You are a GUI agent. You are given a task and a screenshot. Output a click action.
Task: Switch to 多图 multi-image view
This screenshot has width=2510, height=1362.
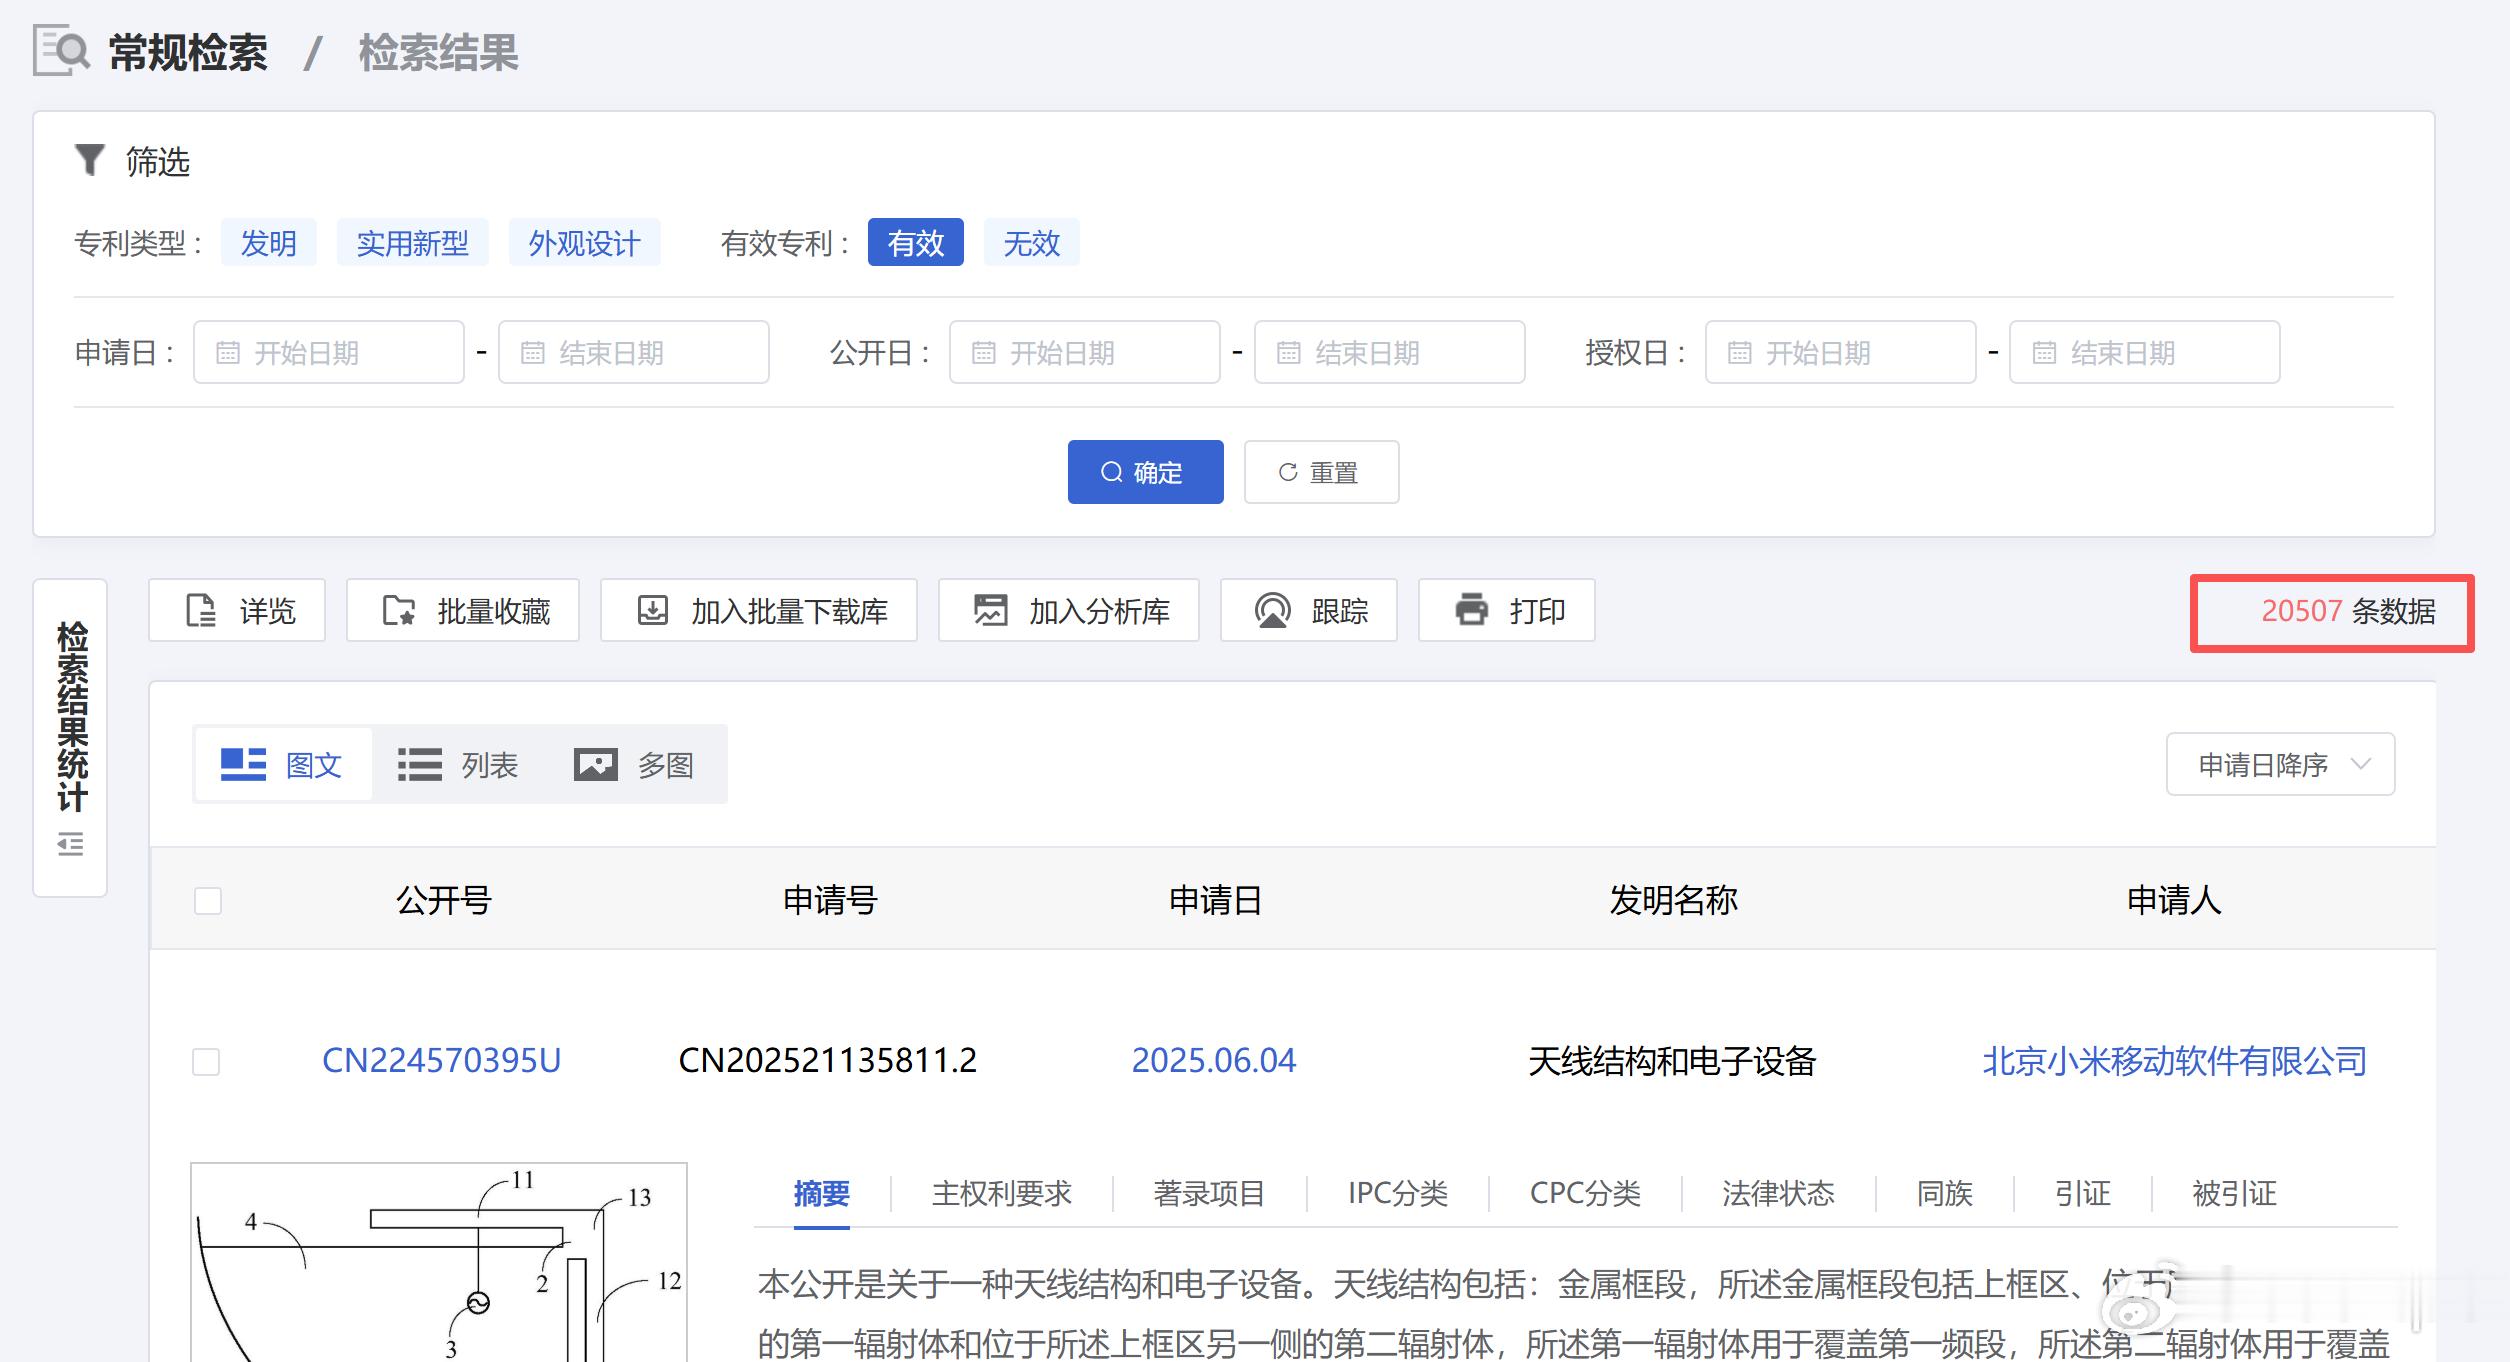(x=634, y=765)
